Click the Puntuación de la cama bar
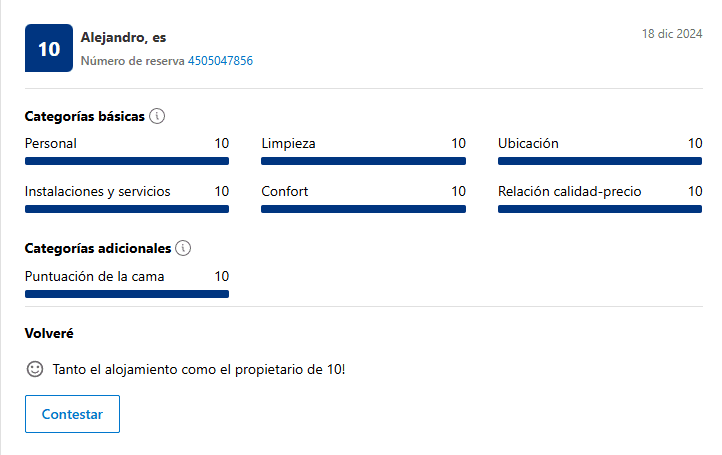Viewport: 722px width, 455px height. 127,294
